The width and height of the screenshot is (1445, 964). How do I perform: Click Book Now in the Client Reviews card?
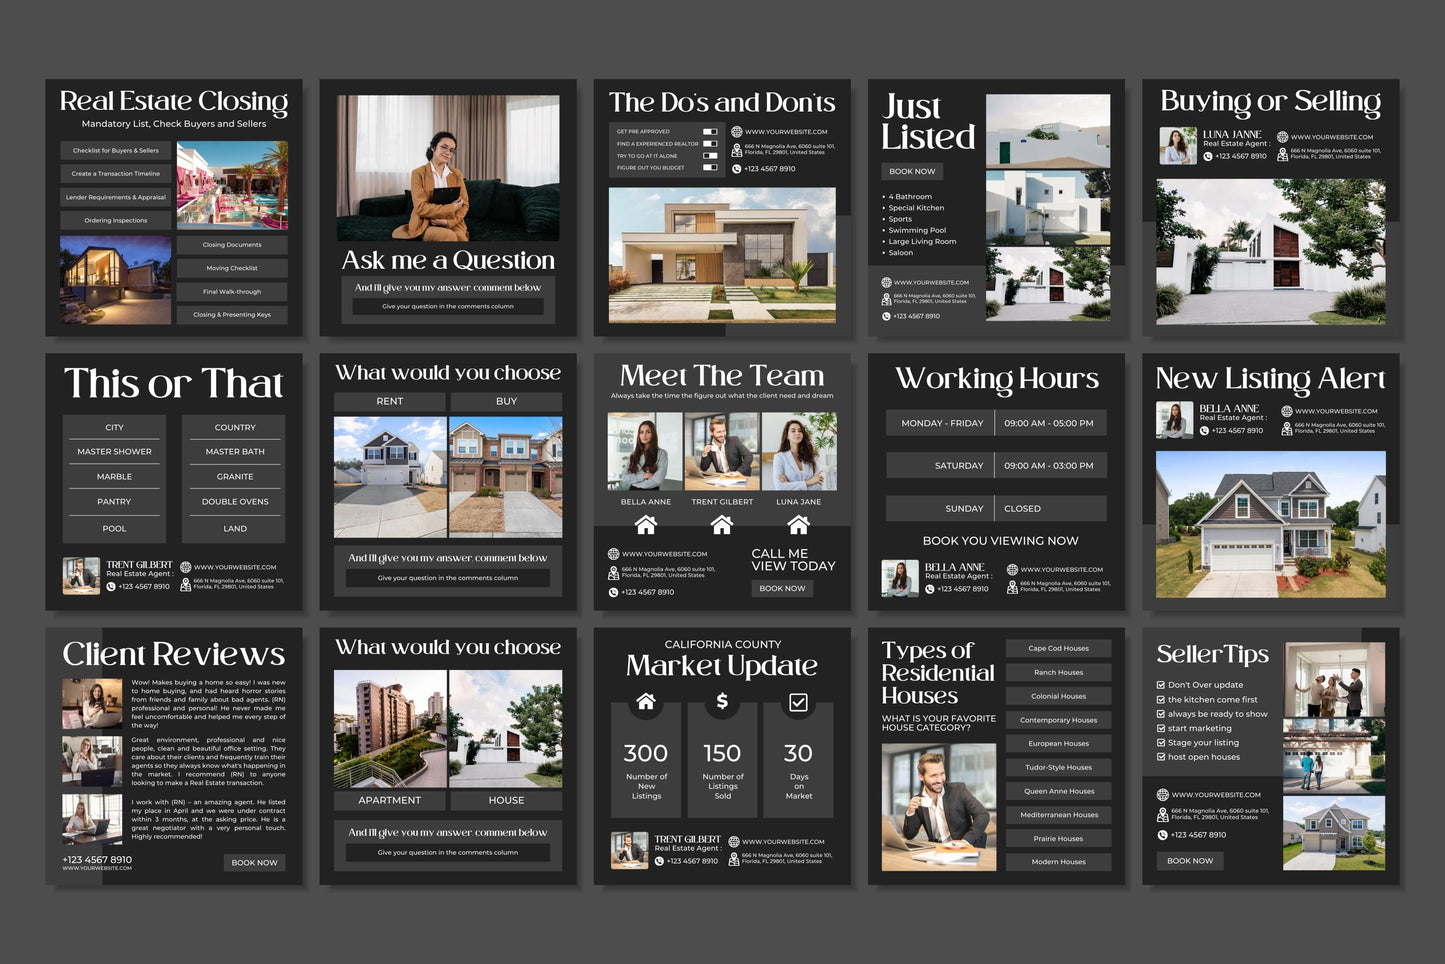pyautogui.click(x=254, y=862)
